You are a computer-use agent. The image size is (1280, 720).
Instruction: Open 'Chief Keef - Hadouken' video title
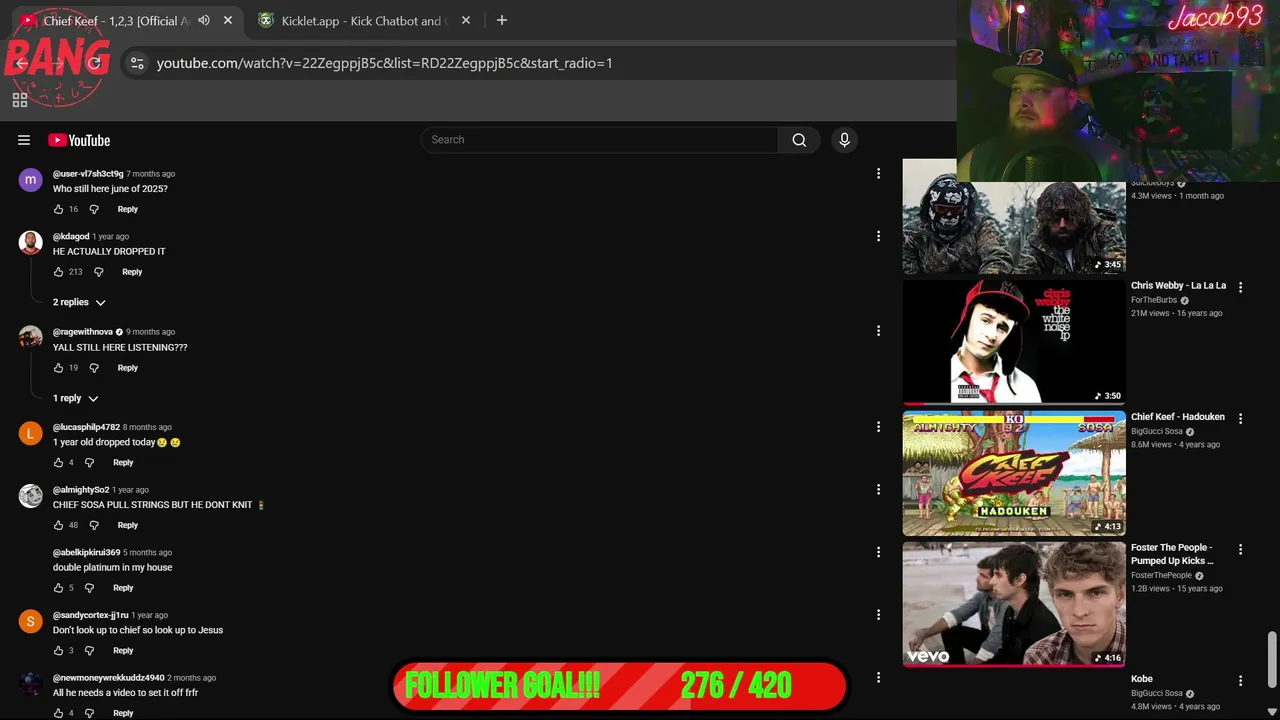click(1177, 417)
